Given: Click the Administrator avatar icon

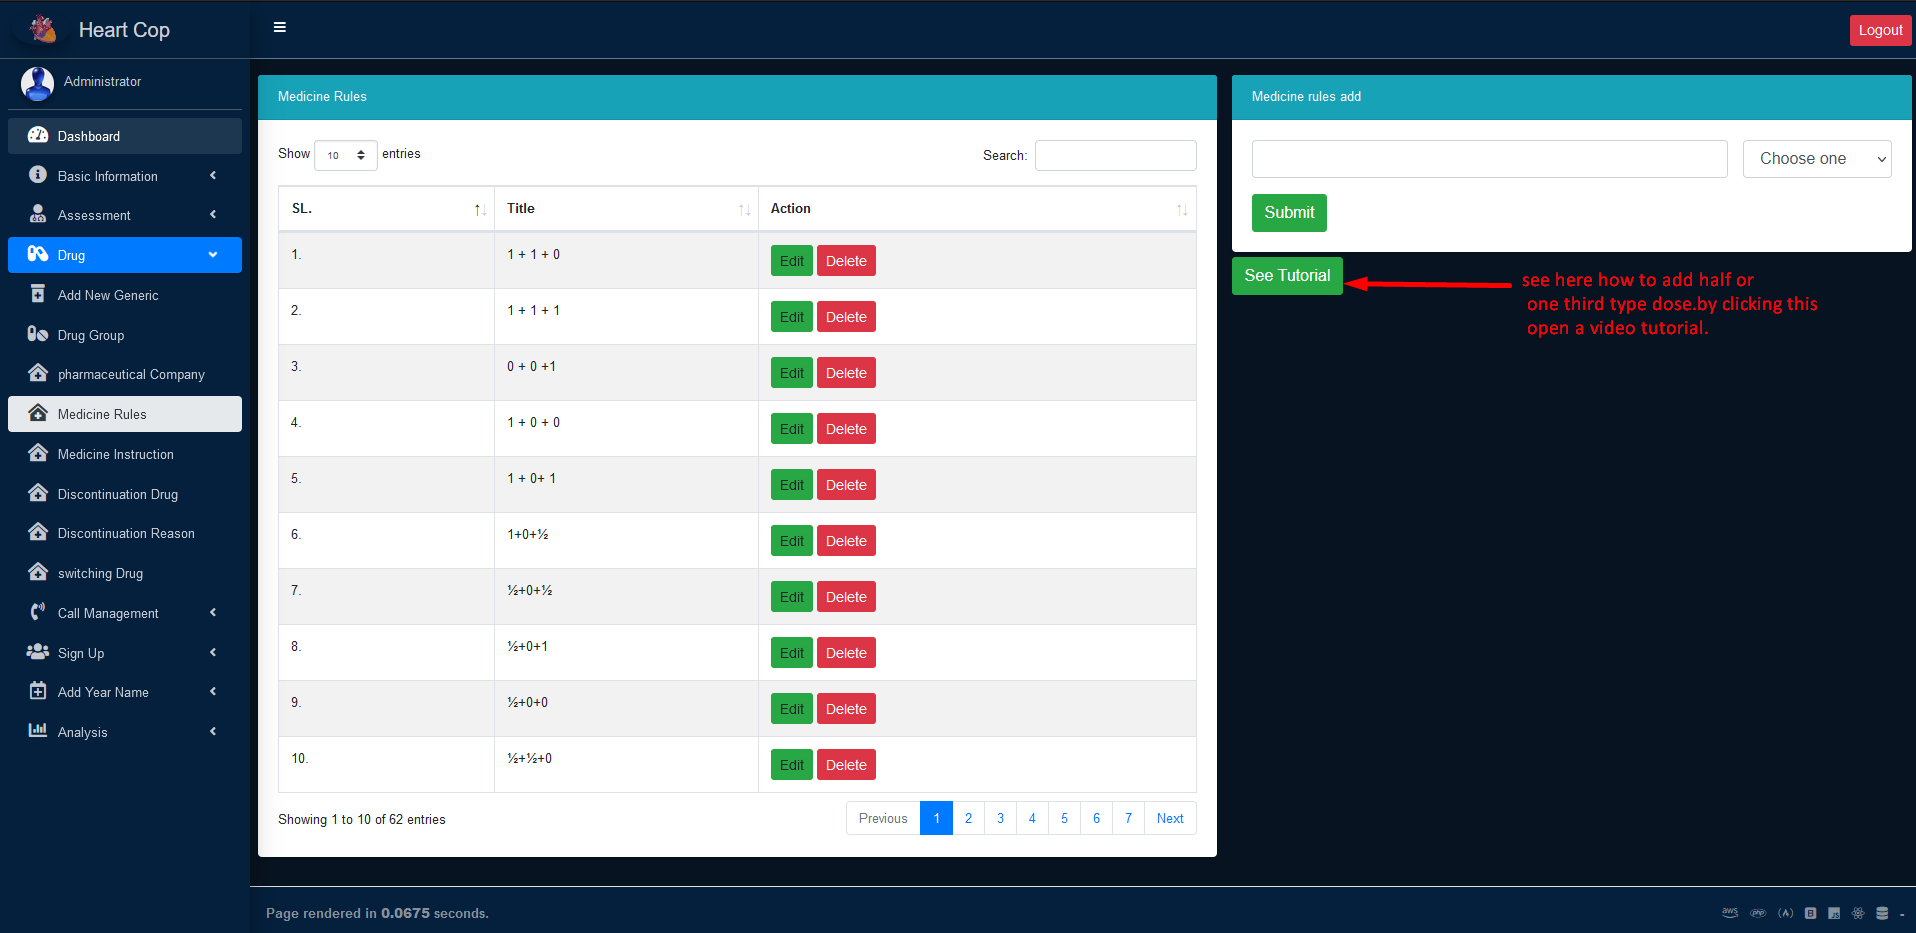Looking at the screenshot, I should 38,83.
